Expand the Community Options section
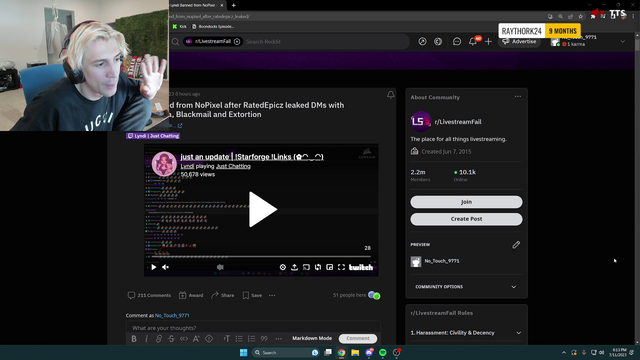Image resolution: width=640 pixels, height=360 pixels. (466, 287)
